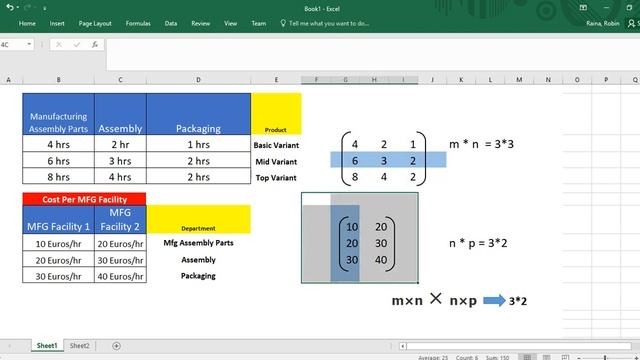This screenshot has width=640, height=360.
Task: Click the Mid Variant label
Action: tap(276, 162)
